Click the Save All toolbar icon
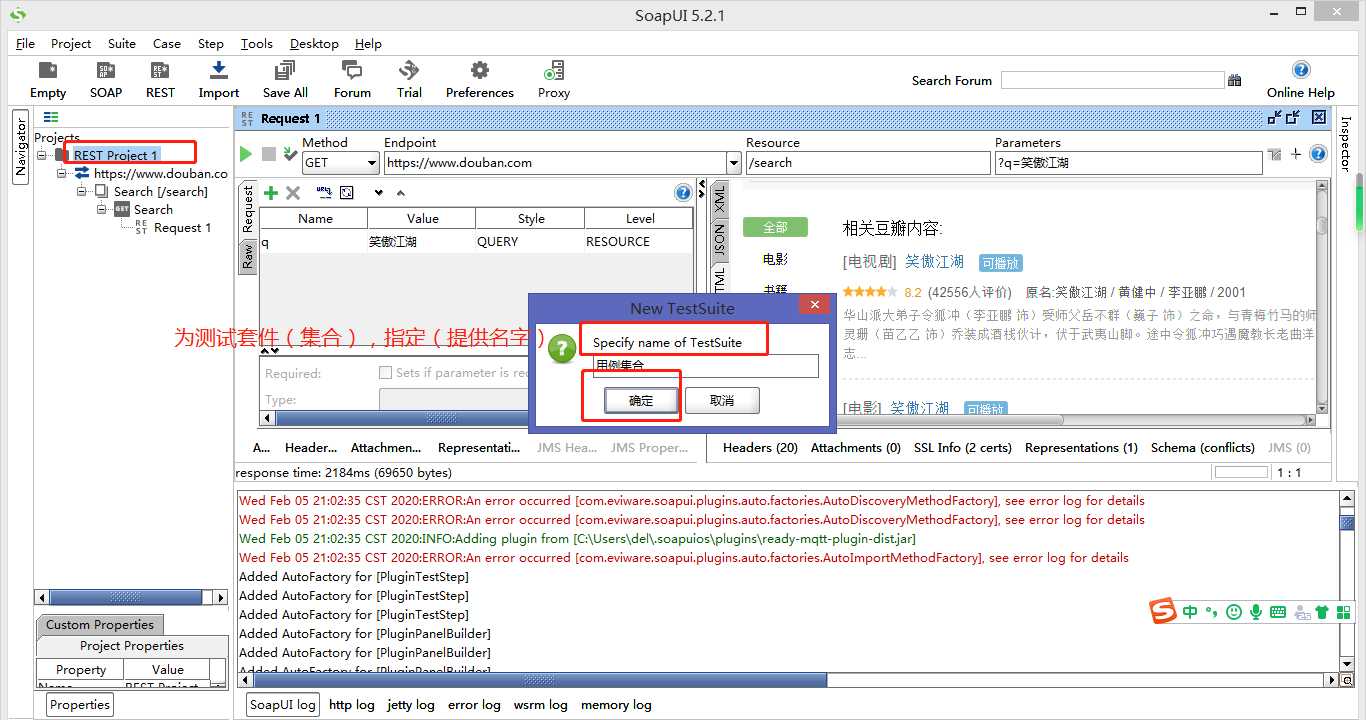 tap(285, 71)
